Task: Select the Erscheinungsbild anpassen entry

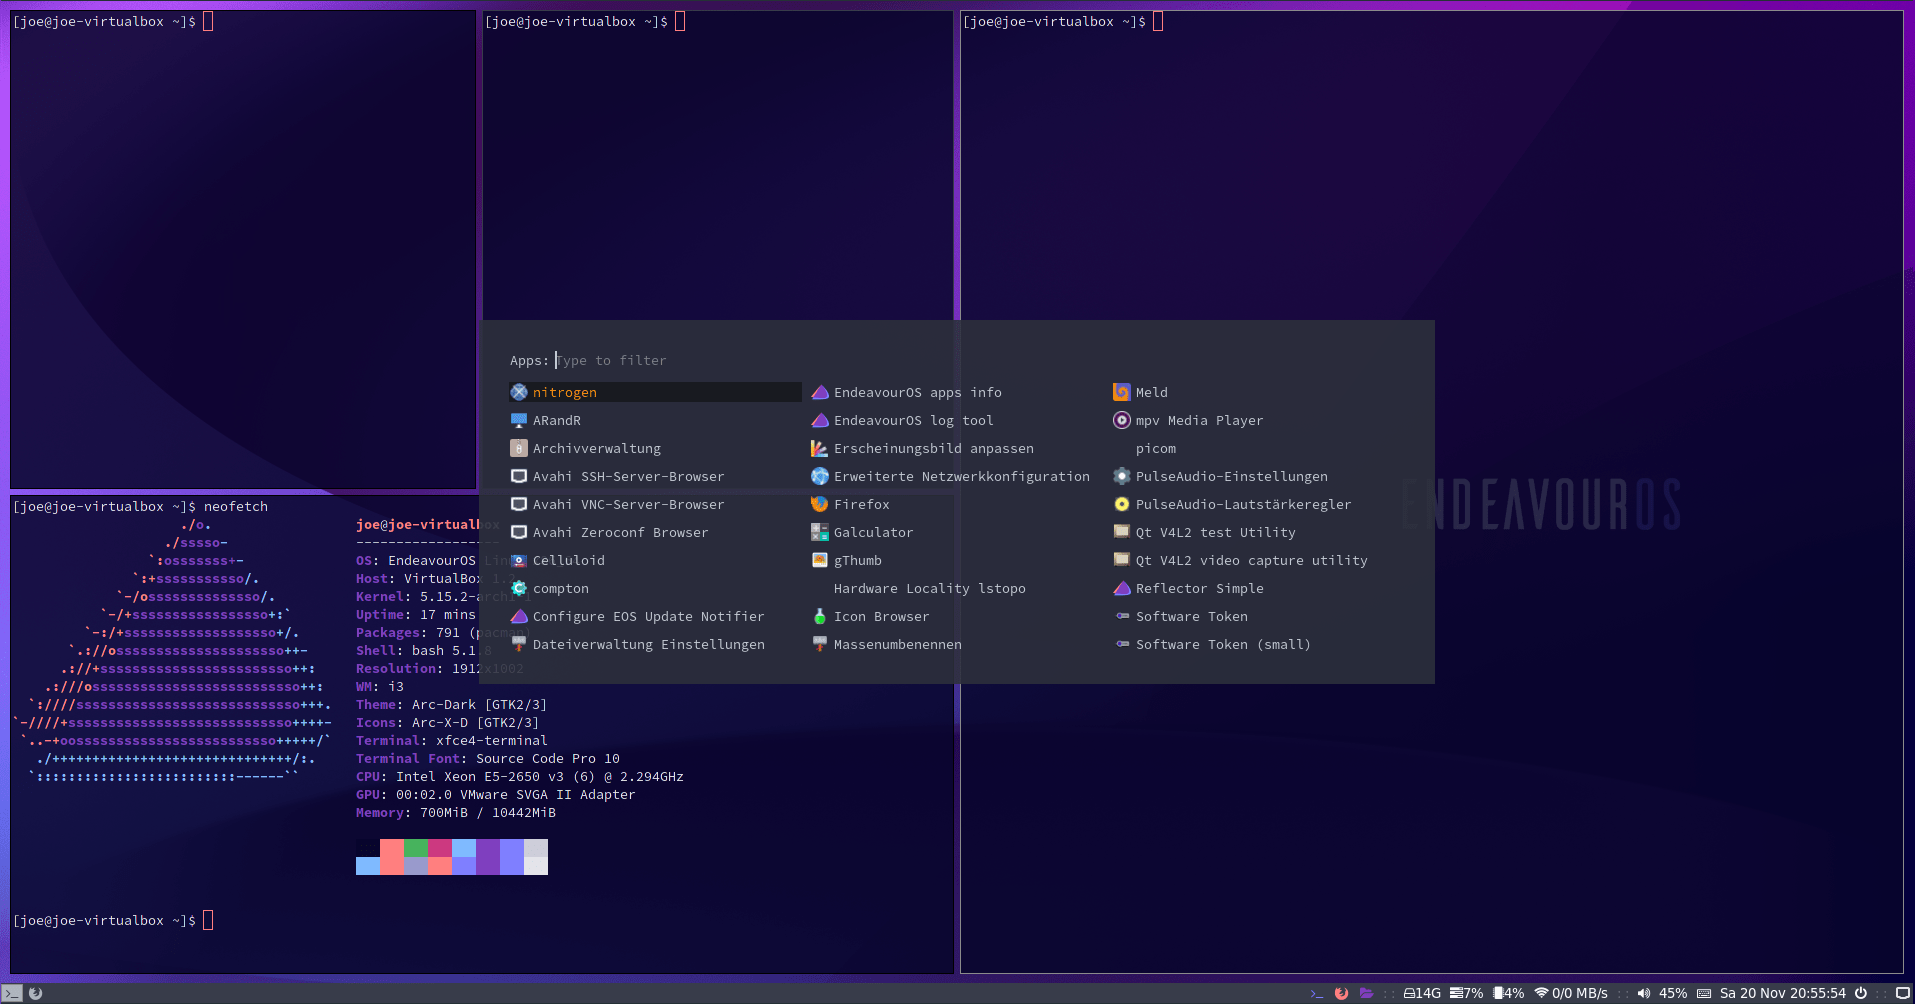Action: pyautogui.click(x=934, y=448)
